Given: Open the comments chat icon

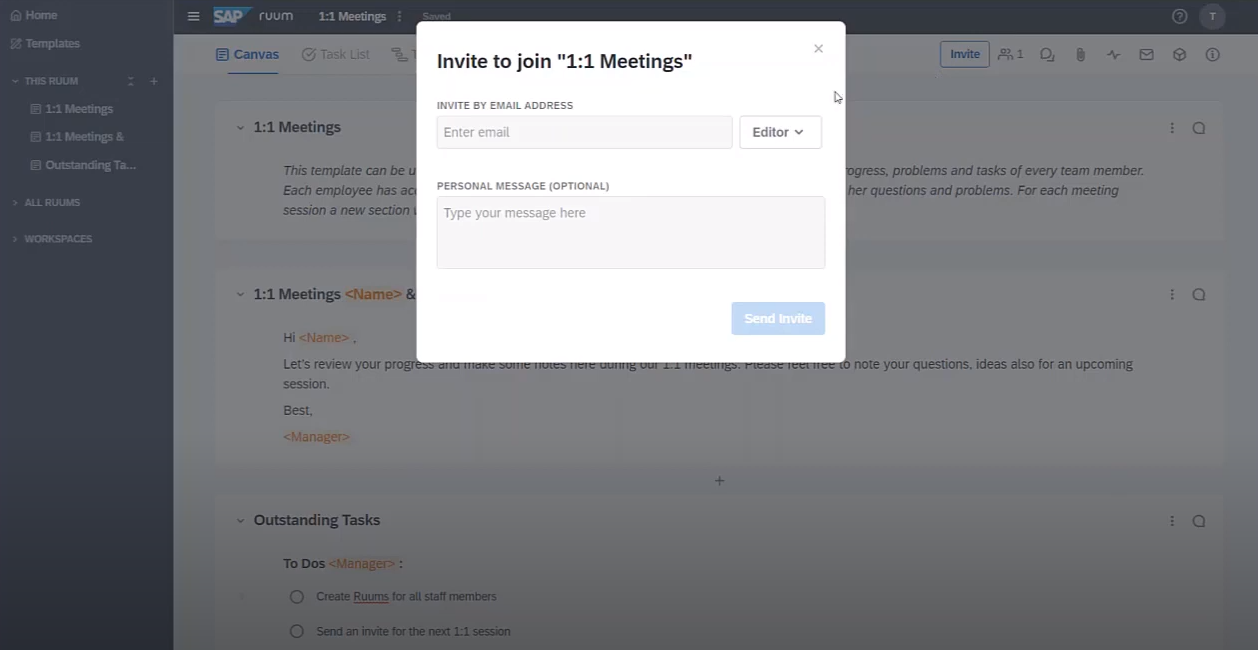Looking at the screenshot, I should click(1047, 55).
